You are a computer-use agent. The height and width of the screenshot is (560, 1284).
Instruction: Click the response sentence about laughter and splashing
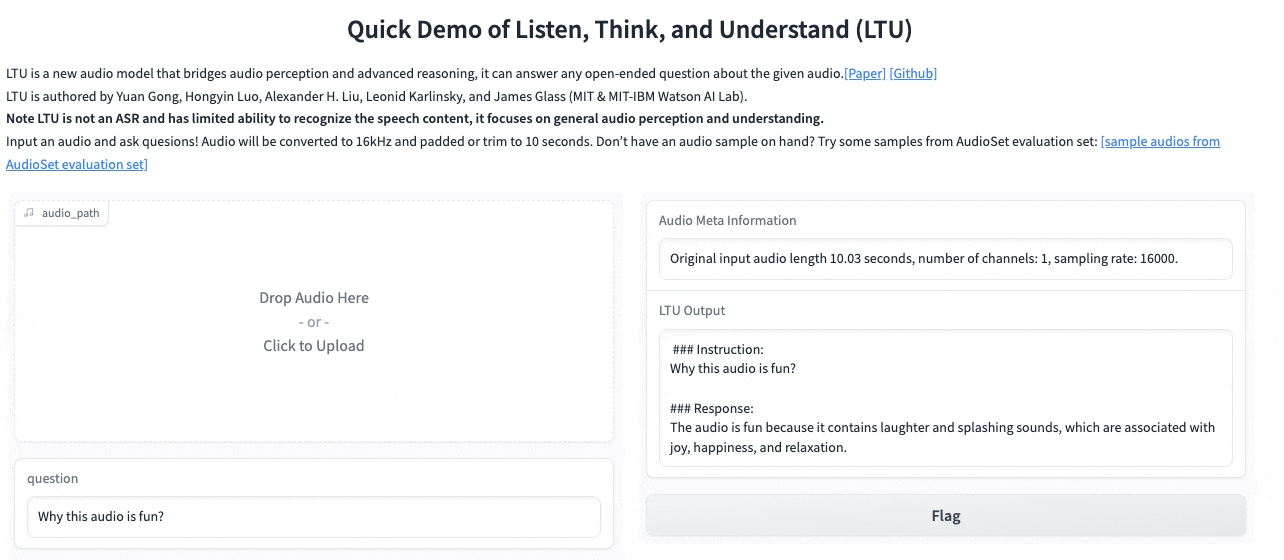[x=942, y=428]
